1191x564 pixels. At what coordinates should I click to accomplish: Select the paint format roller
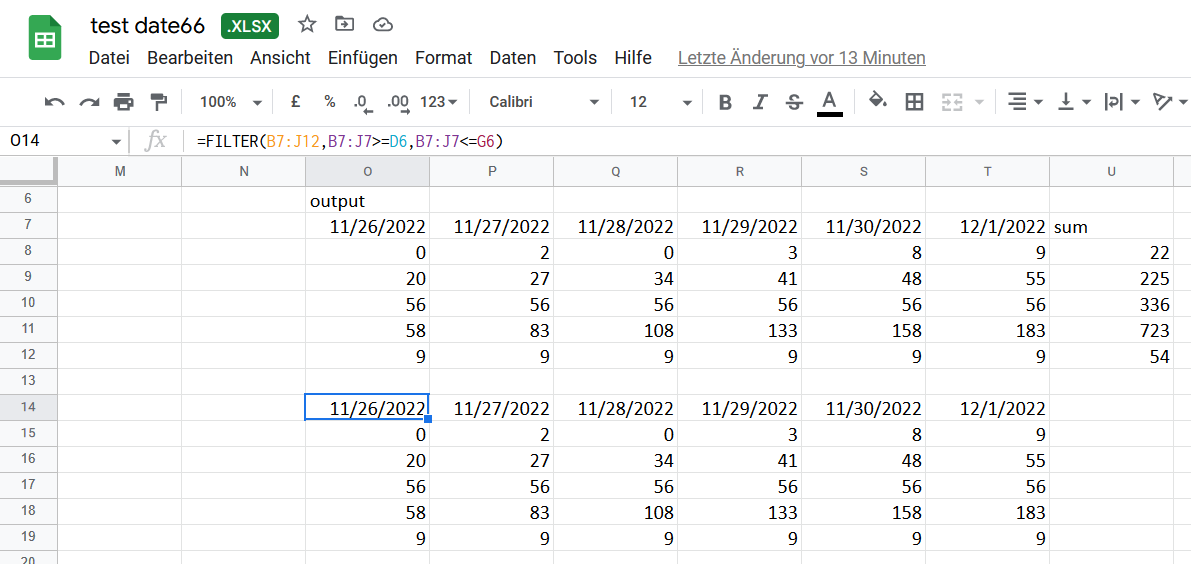click(158, 102)
